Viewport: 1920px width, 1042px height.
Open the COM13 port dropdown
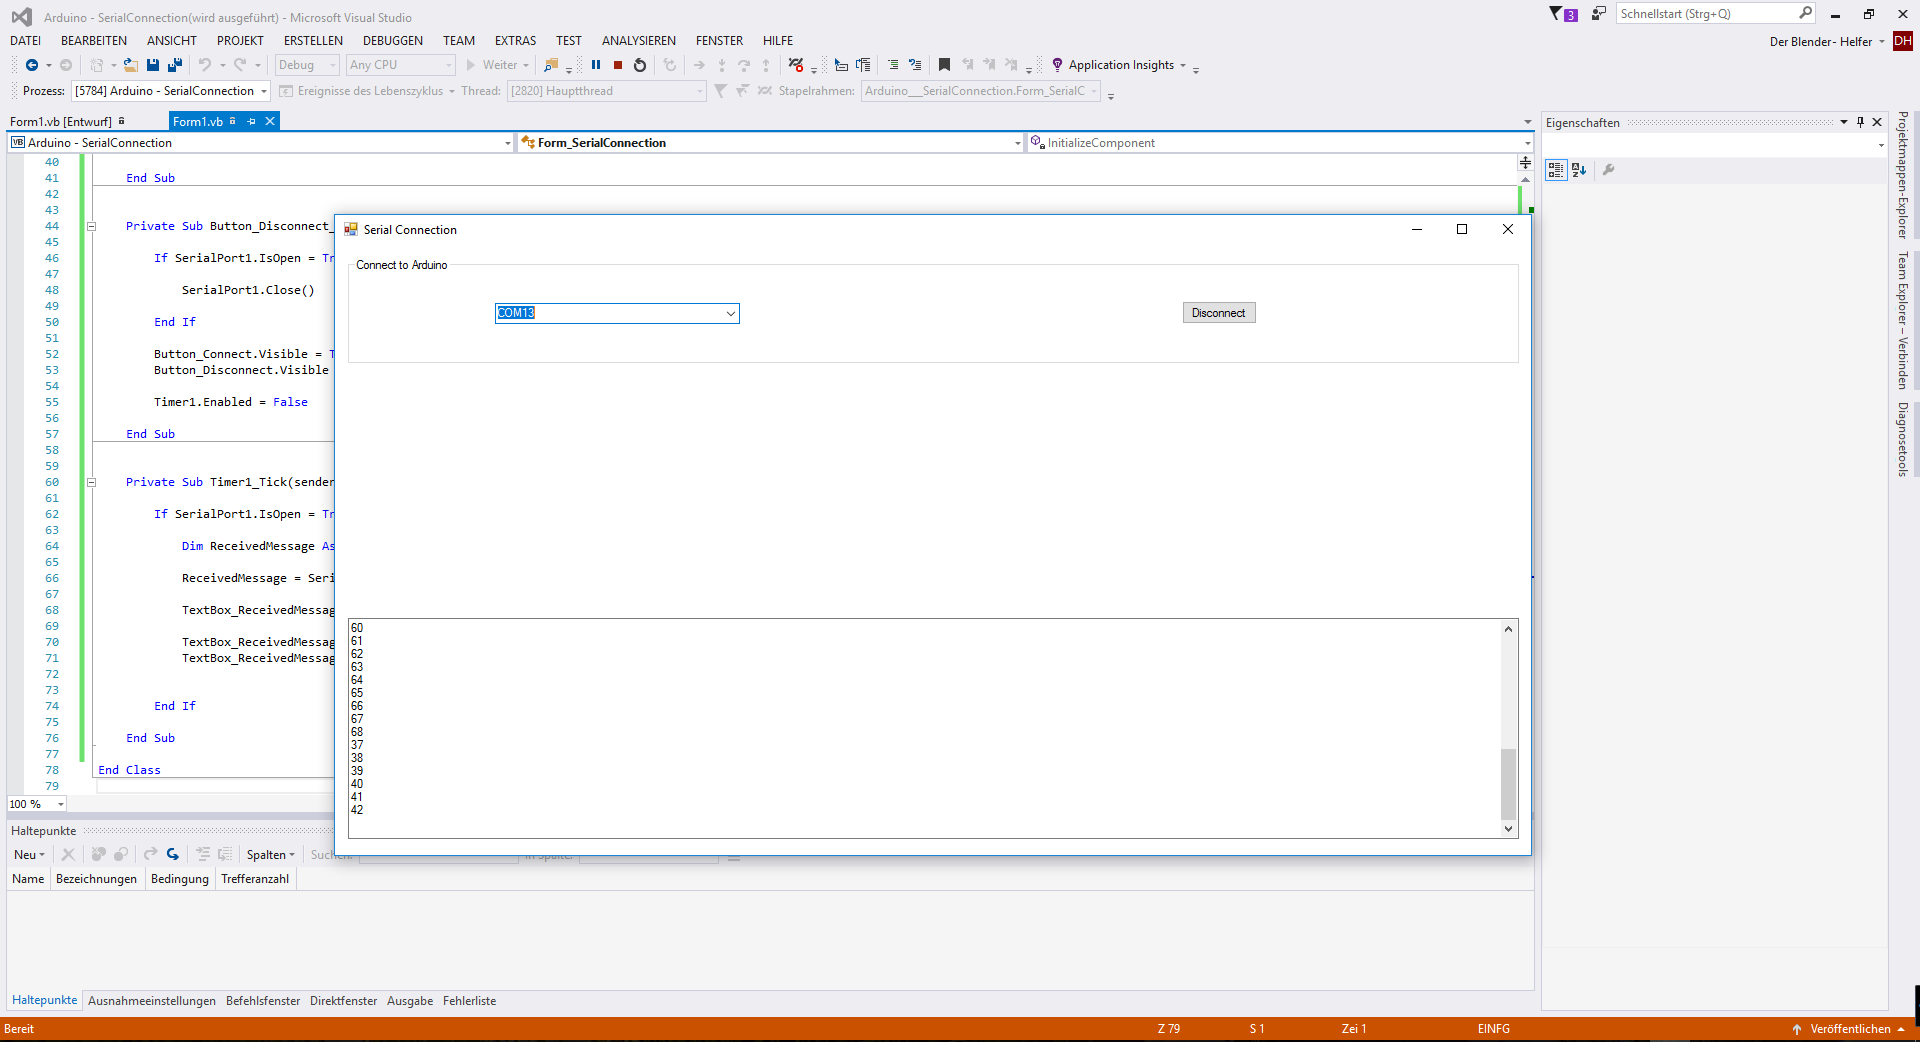pyautogui.click(x=730, y=313)
